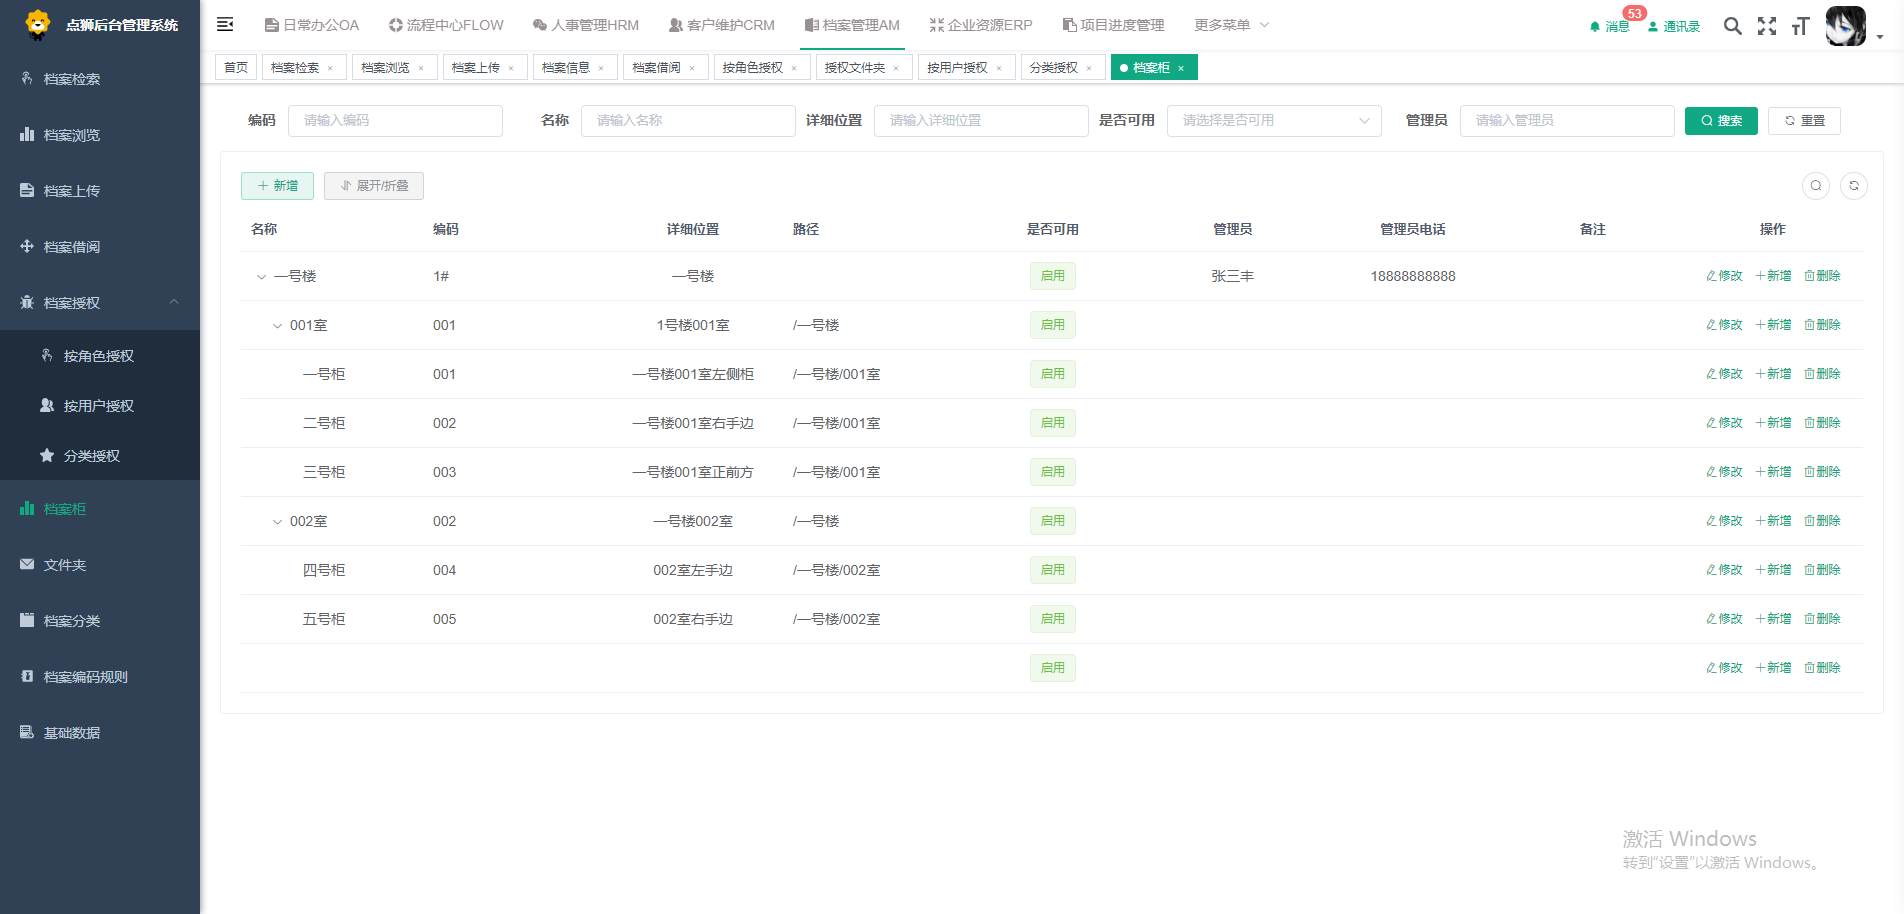
Task: Click the 点狮后台管理系统 logo
Action: (x=100, y=25)
